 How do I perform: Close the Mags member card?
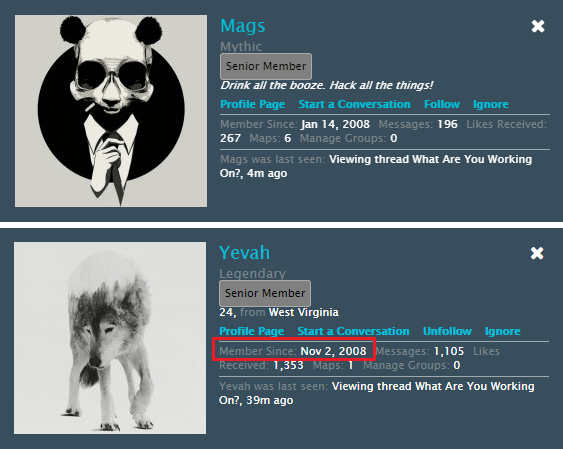click(x=538, y=26)
